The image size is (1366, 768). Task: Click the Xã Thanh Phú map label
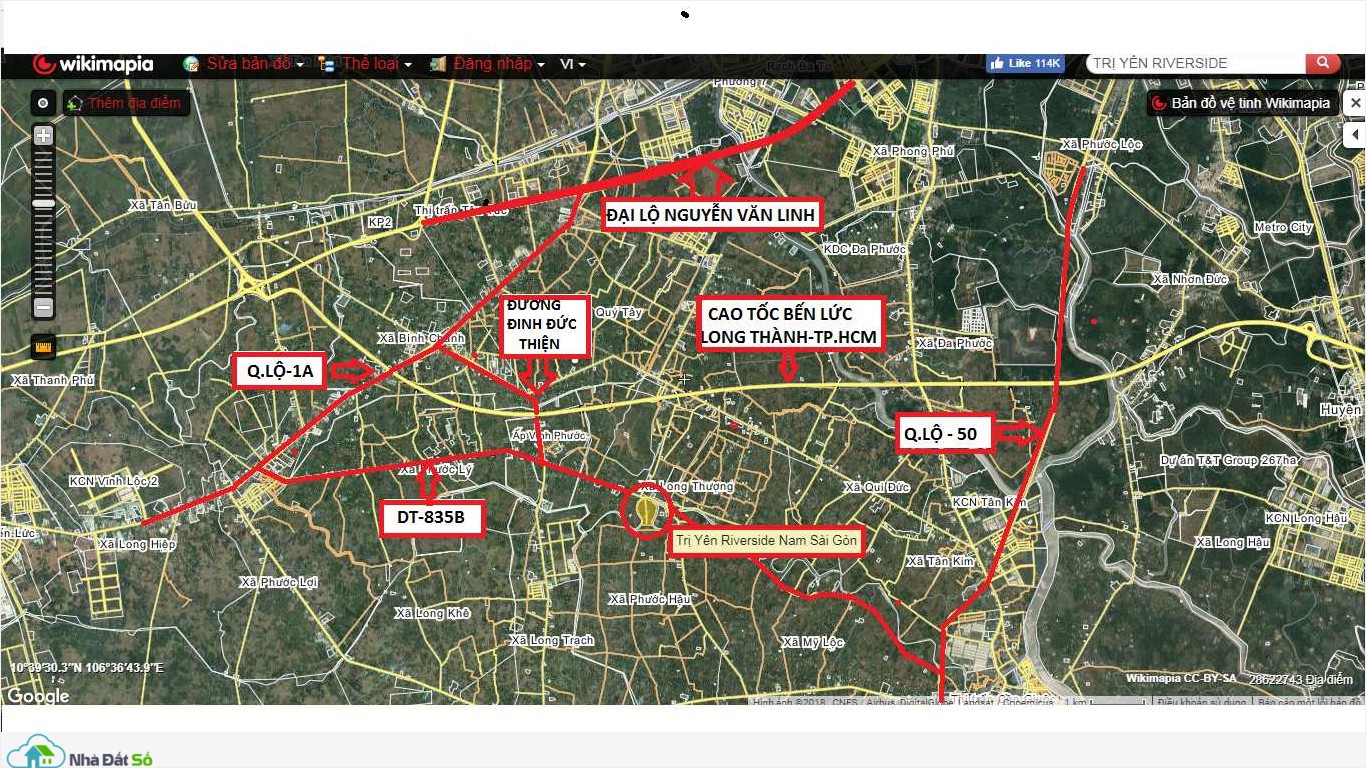click(x=52, y=380)
